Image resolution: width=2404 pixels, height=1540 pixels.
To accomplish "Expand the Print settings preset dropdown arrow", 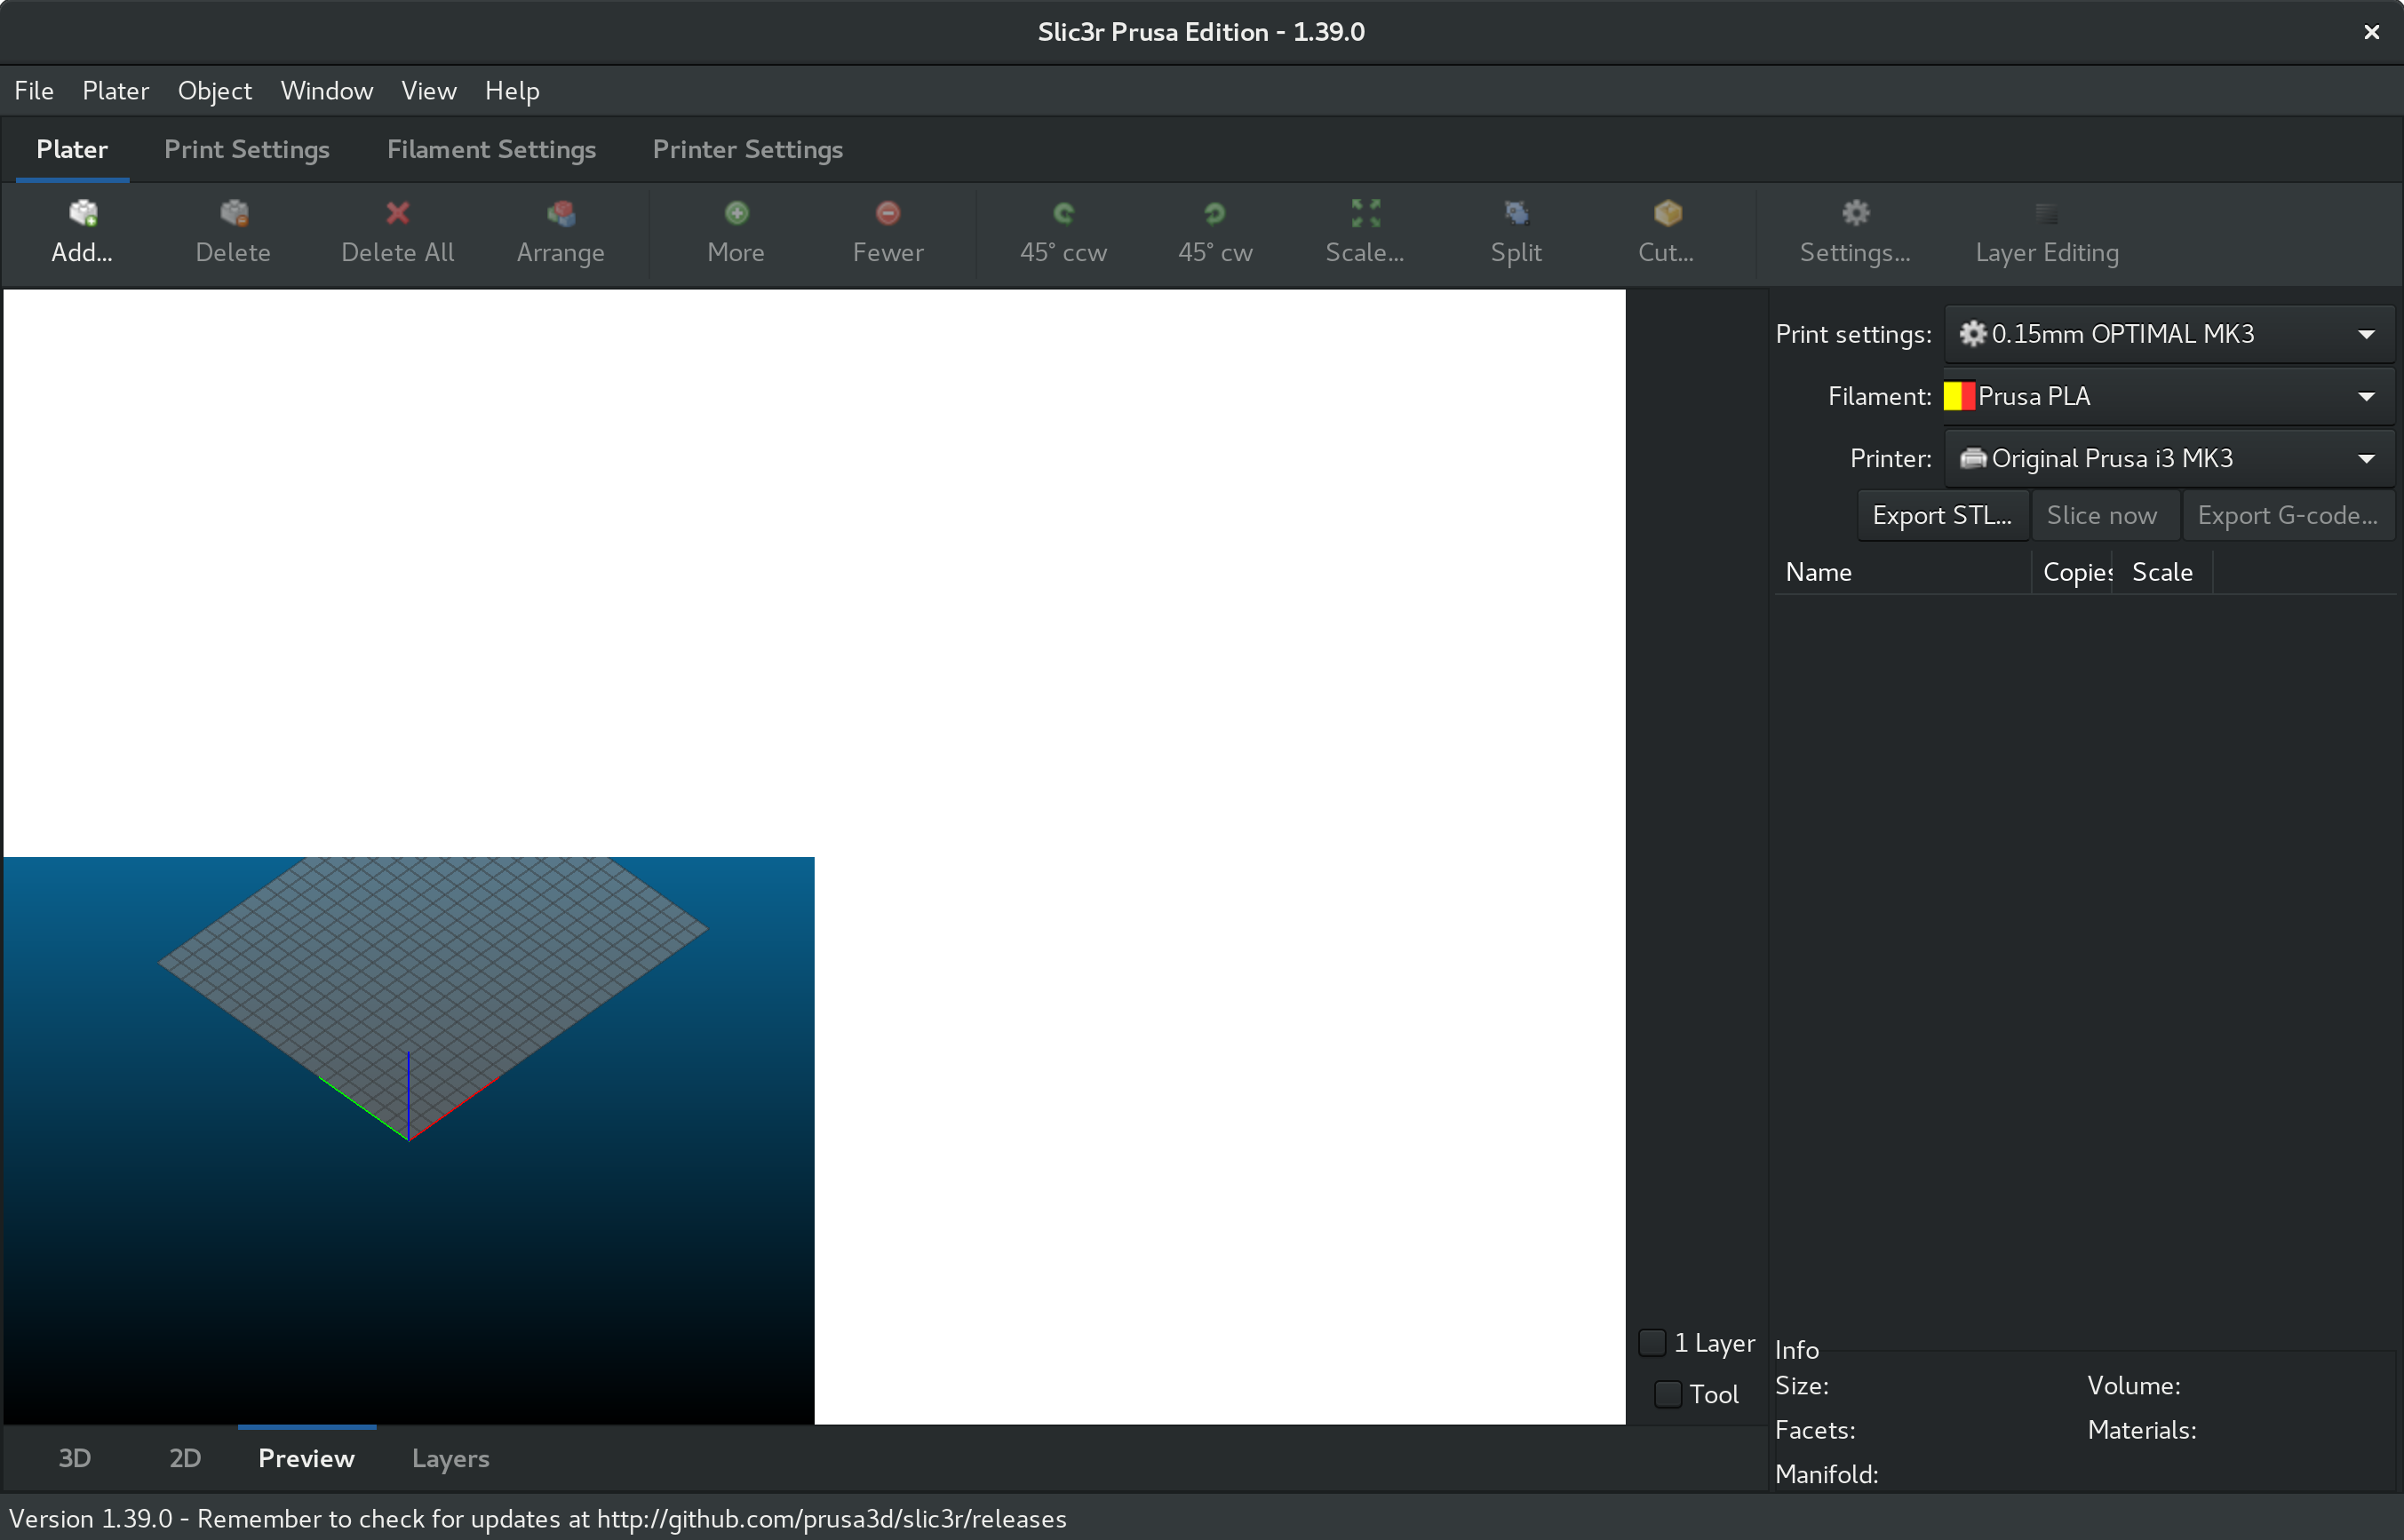I will (x=2366, y=334).
